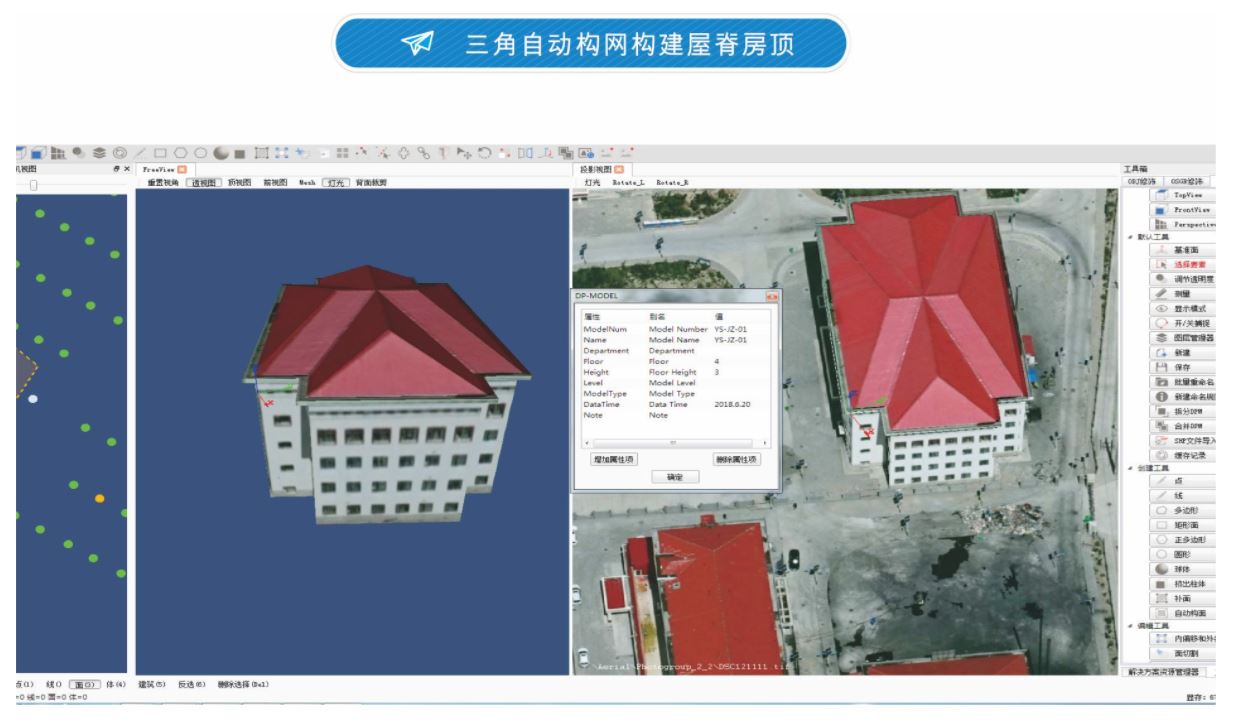The width and height of the screenshot is (1239, 725).
Task: Toggle Mesh display in FreeView
Action: tap(307, 183)
